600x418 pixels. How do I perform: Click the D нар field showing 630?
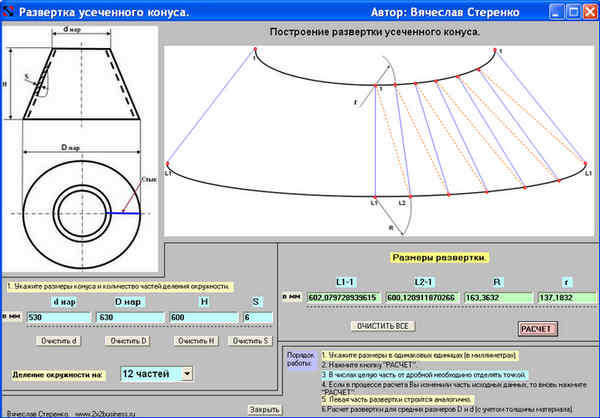(x=132, y=317)
